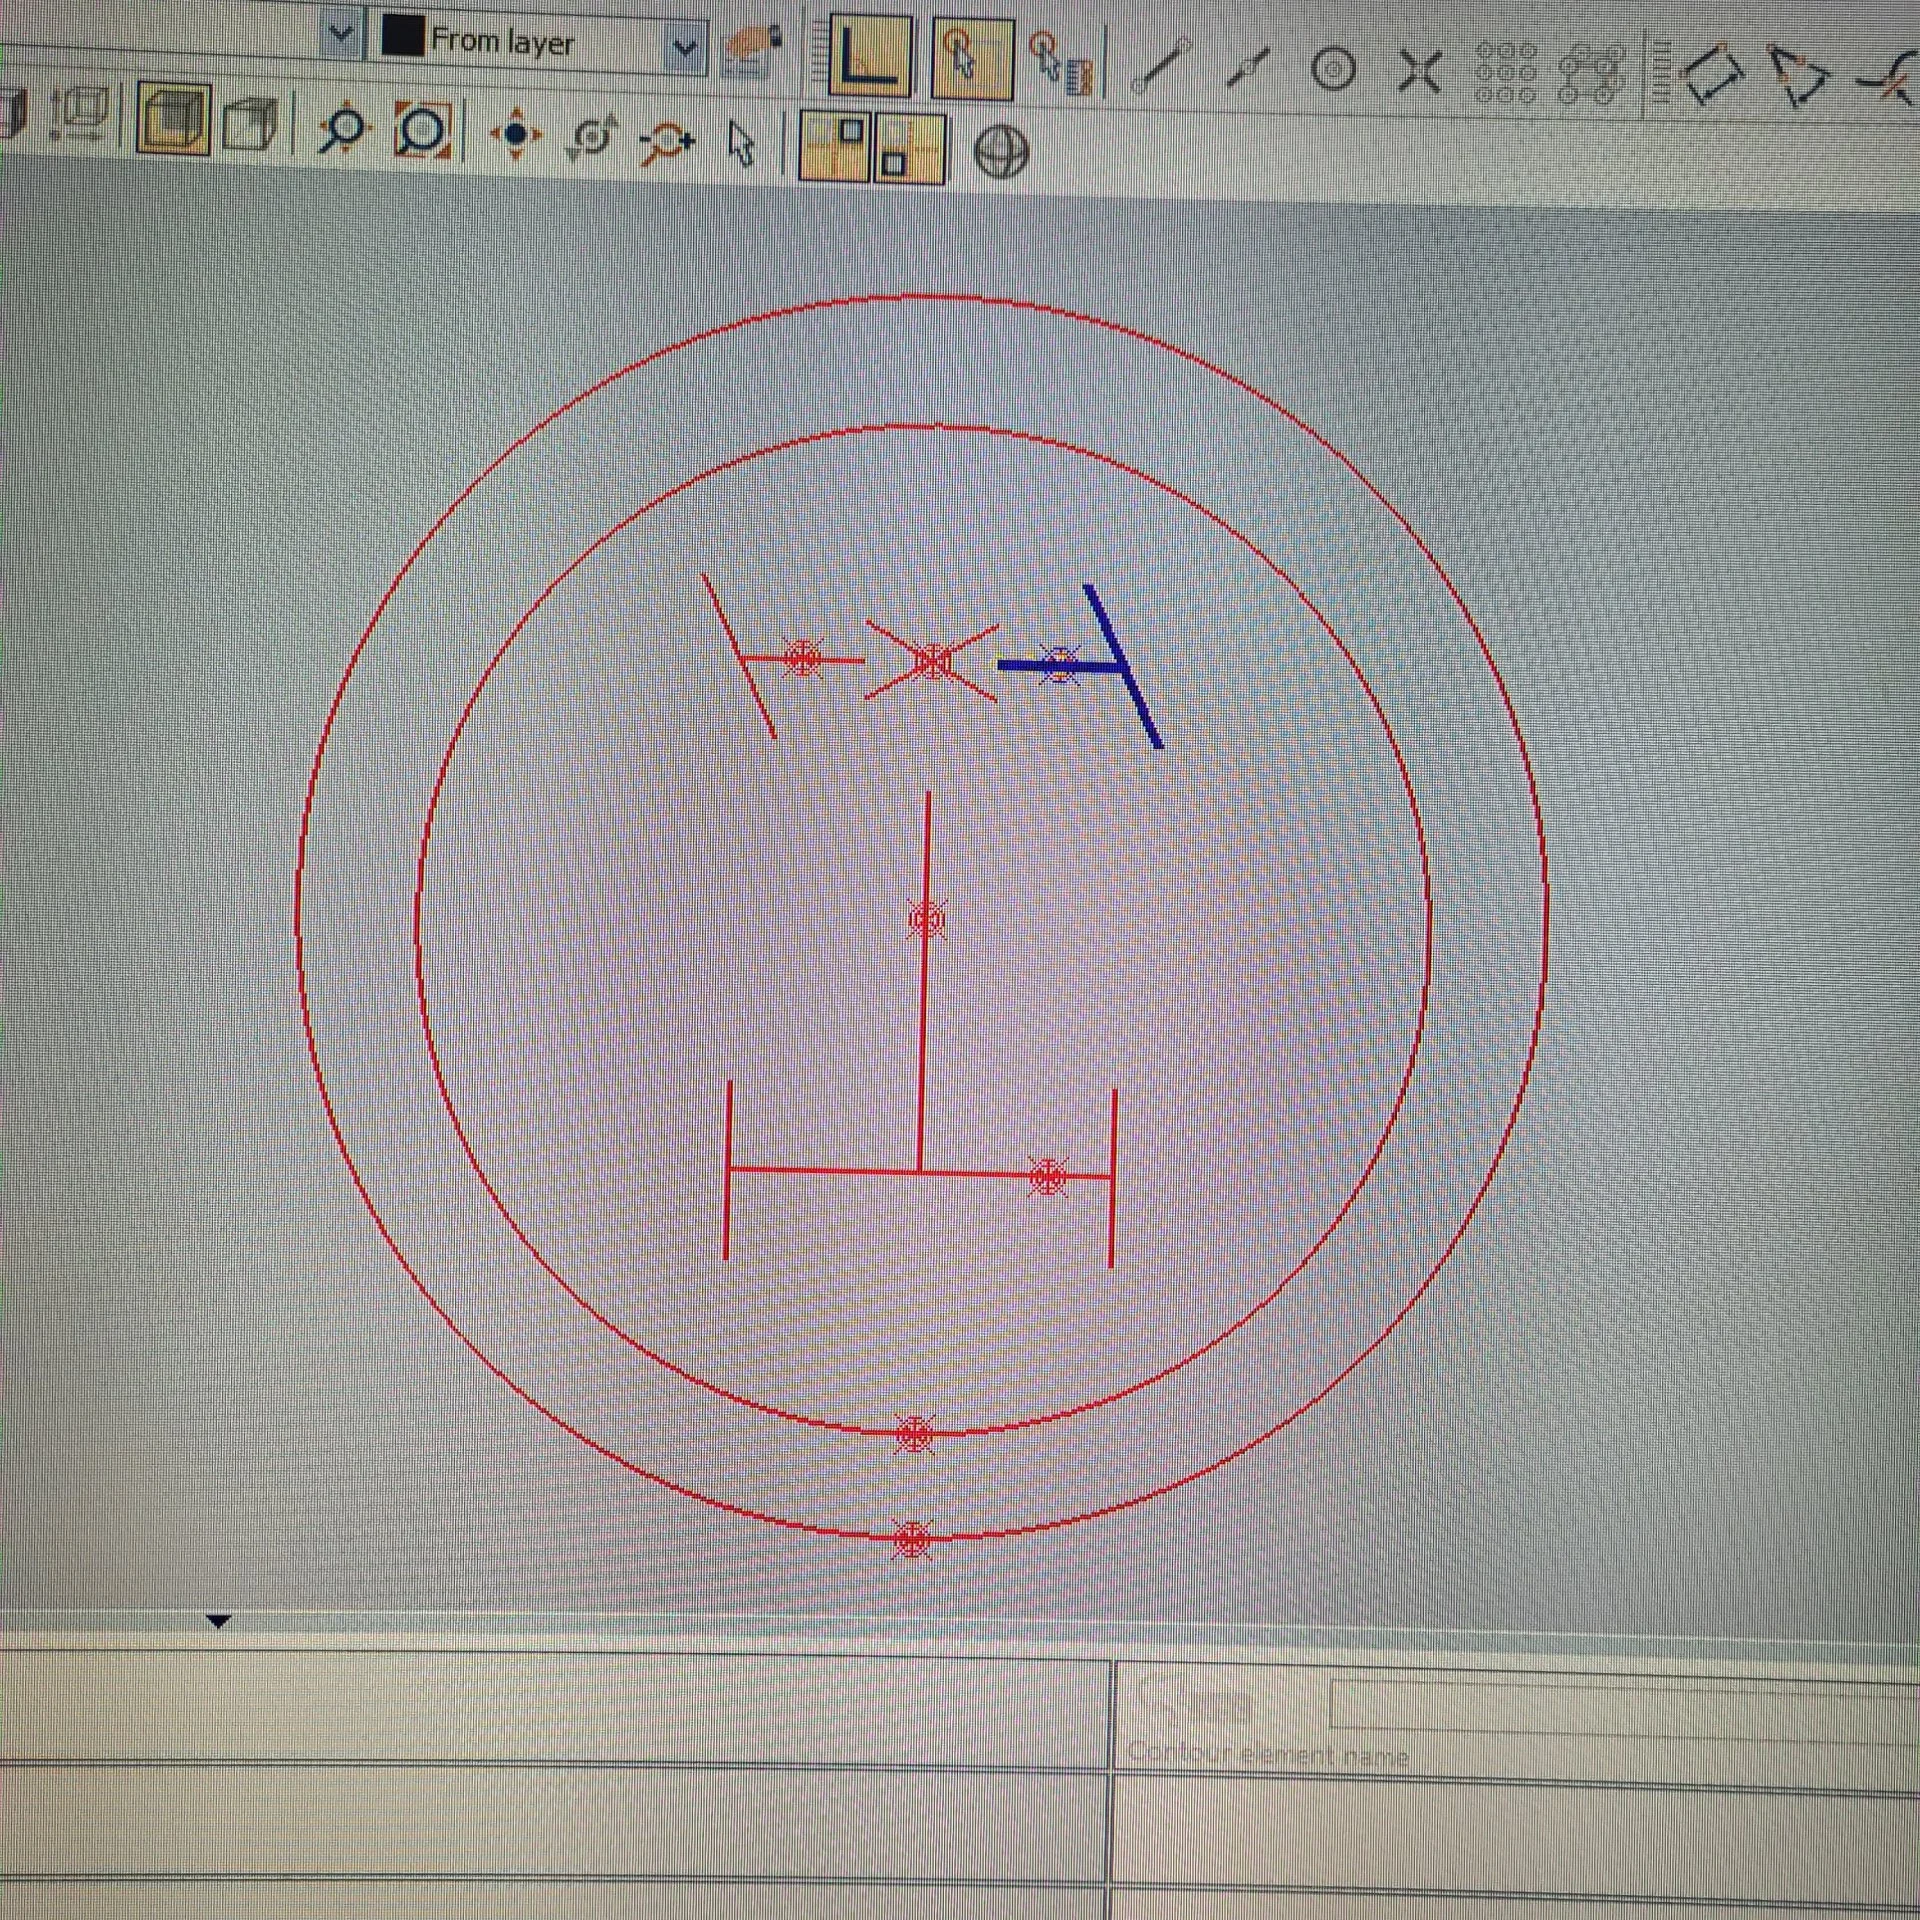Image resolution: width=1920 pixels, height=1920 pixels.
Task: Select the snap to line midpoint tool
Action: (x=1247, y=69)
